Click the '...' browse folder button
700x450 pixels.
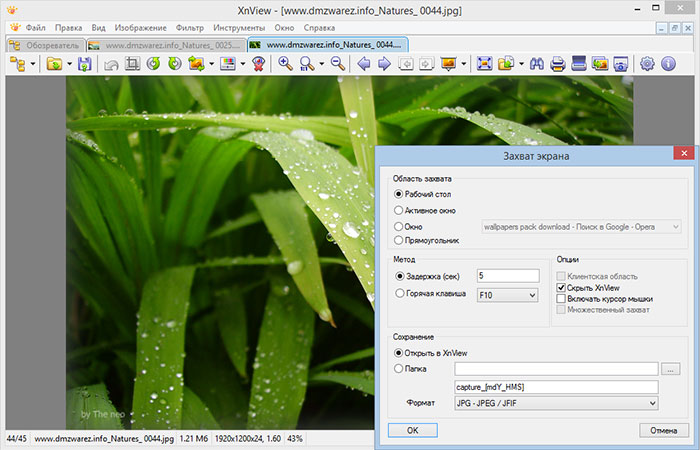tap(671, 369)
